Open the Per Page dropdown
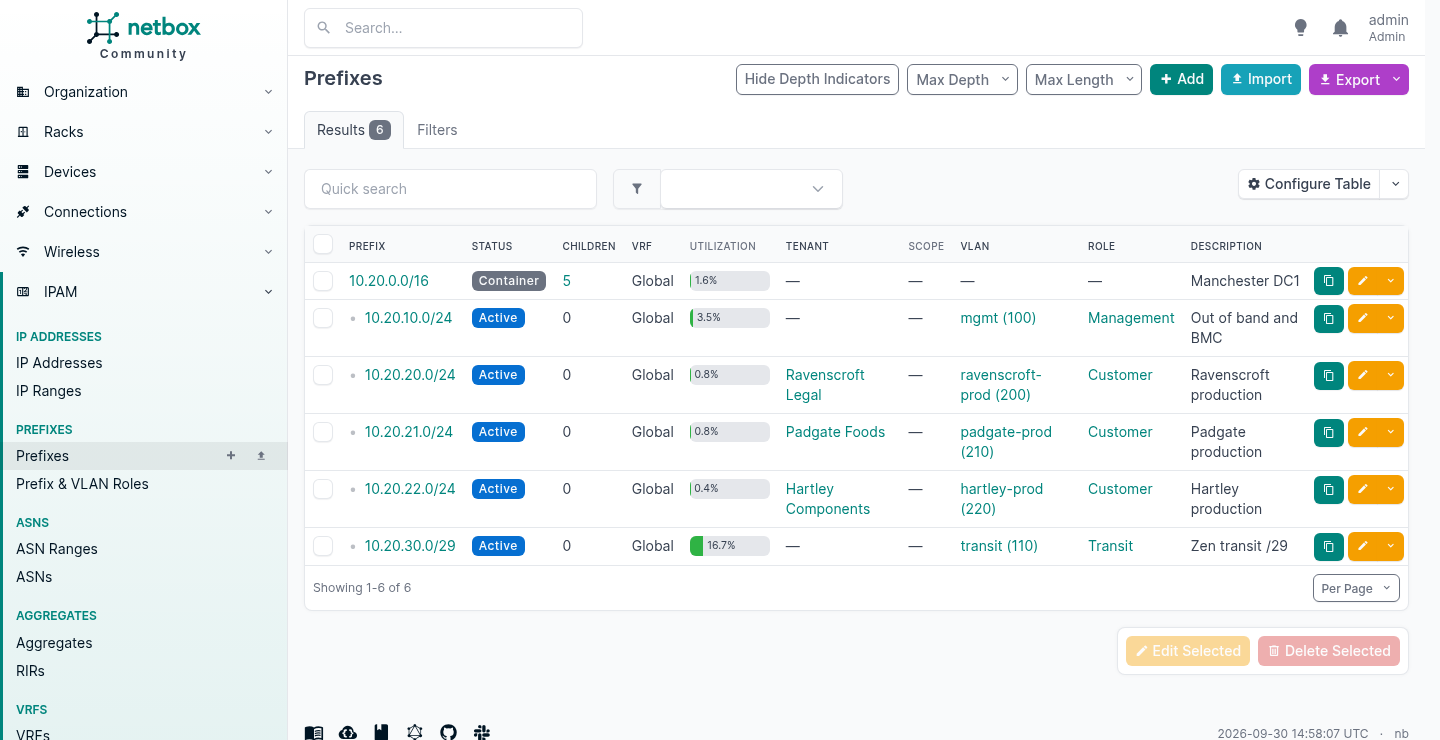The width and height of the screenshot is (1440, 740). [x=1356, y=588]
